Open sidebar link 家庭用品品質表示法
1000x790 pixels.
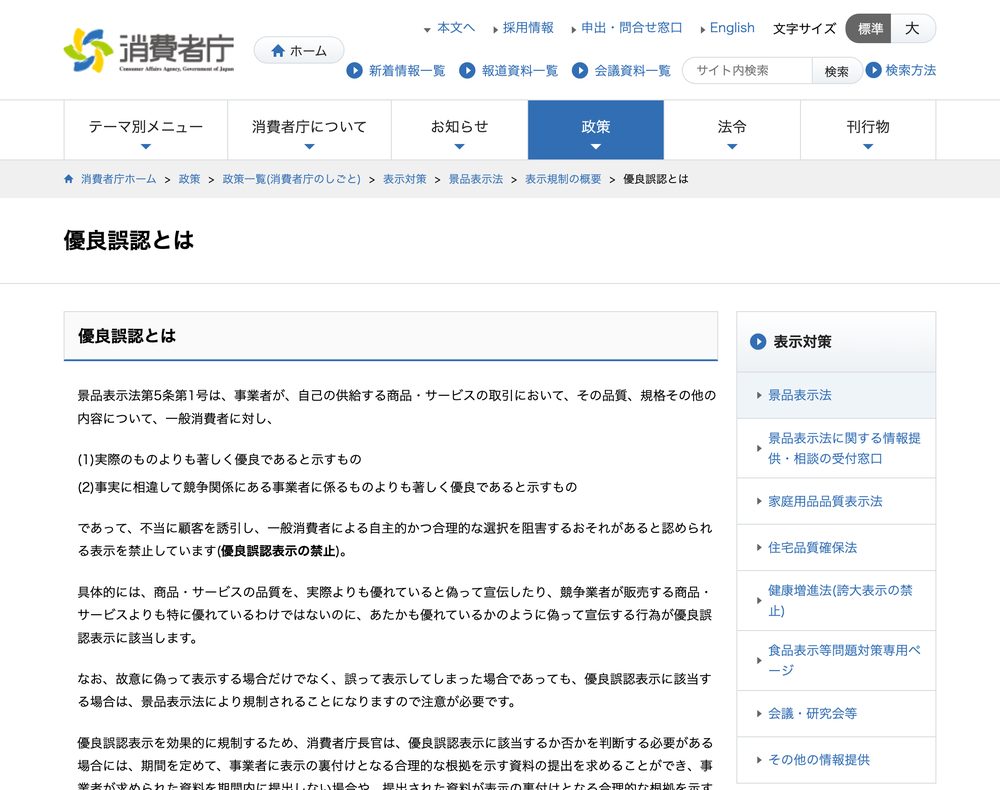coord(825,501)
